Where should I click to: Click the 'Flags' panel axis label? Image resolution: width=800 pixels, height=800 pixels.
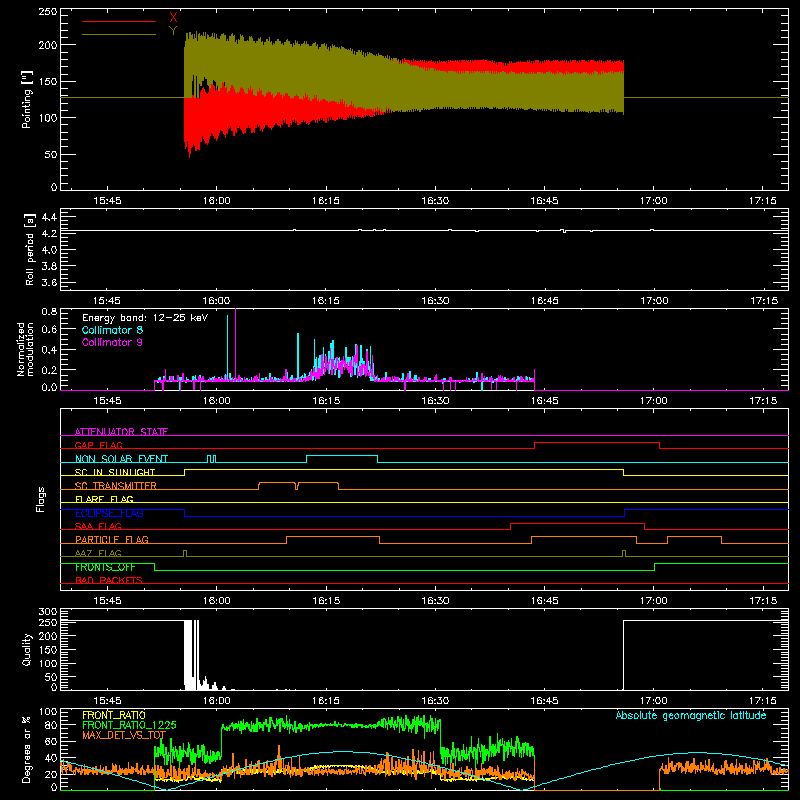(40, 499)
